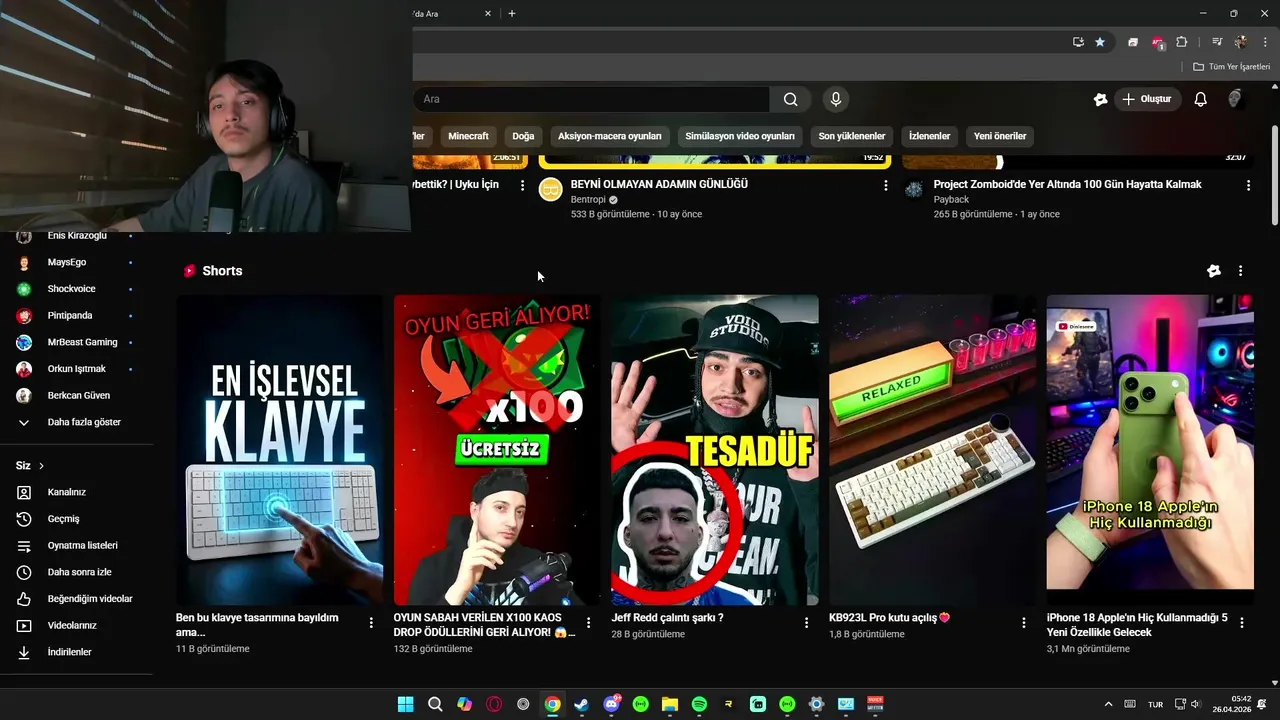Open the Opera browser taskbar icon

click(x=493, y=704)
